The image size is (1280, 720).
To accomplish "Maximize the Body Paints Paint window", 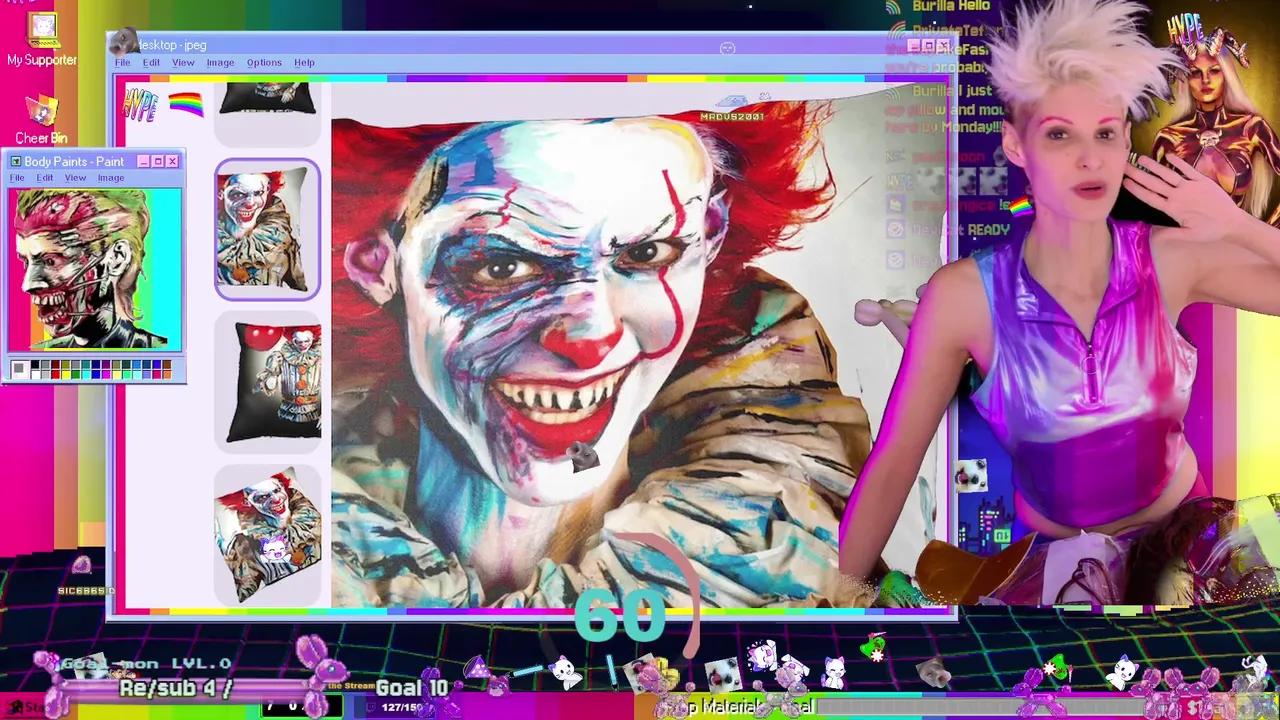I will click(x=157, y=161).
